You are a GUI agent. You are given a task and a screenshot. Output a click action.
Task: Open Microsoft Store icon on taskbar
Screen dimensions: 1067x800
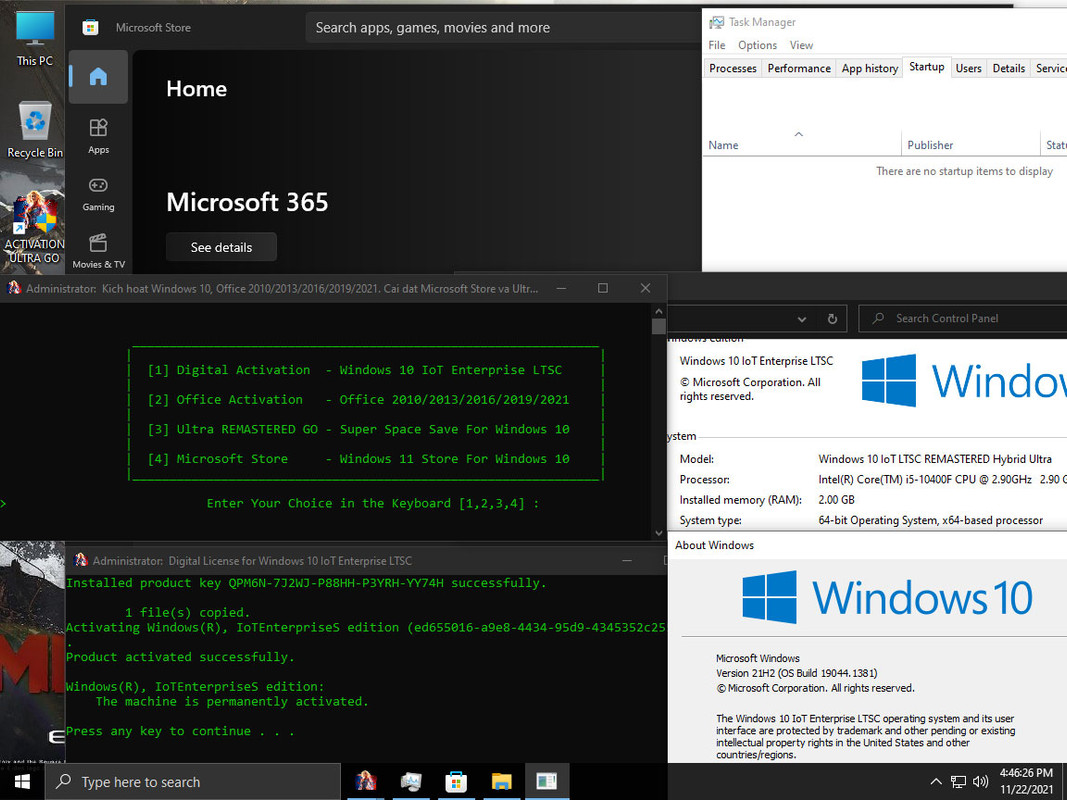click(456, 782)
